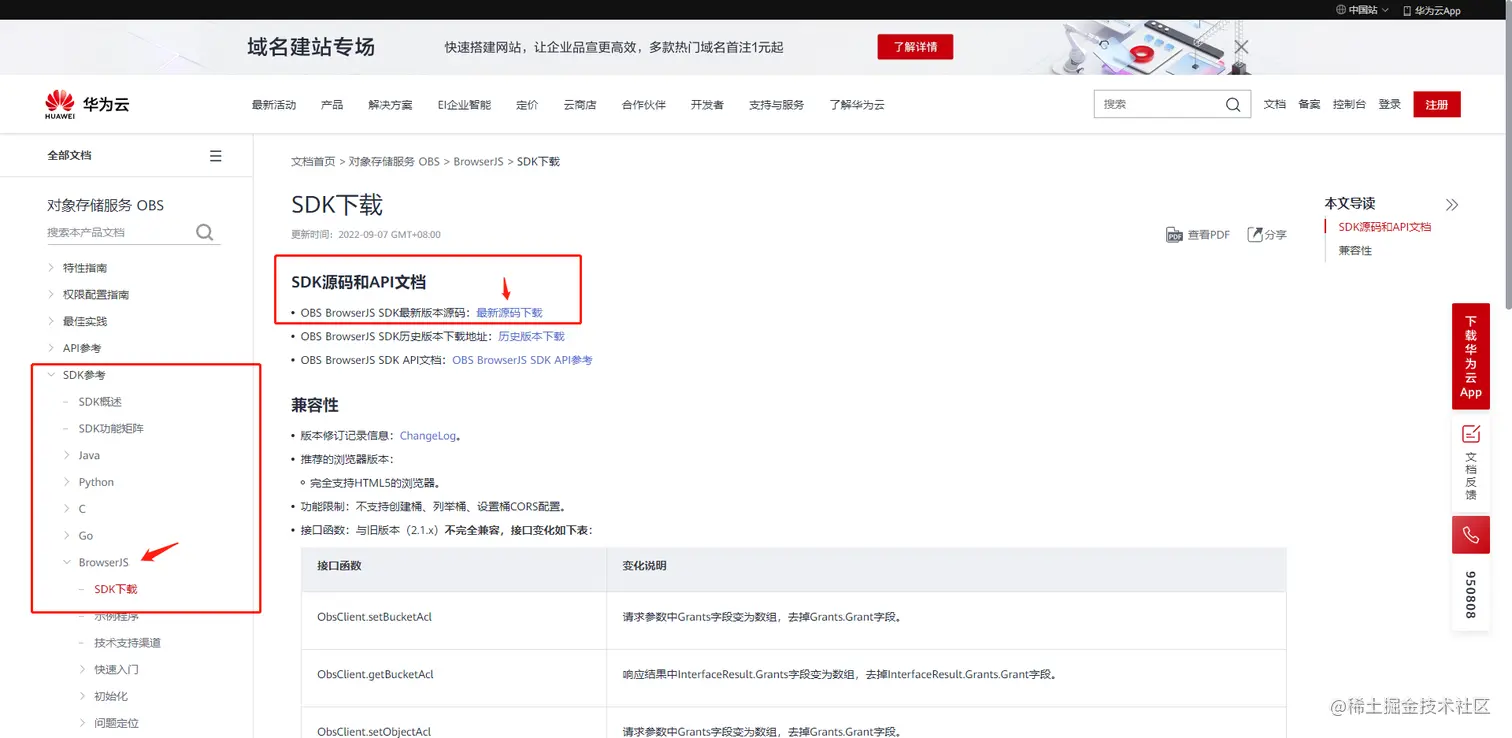Open the 定价 menu

click(x=527, y=104)
